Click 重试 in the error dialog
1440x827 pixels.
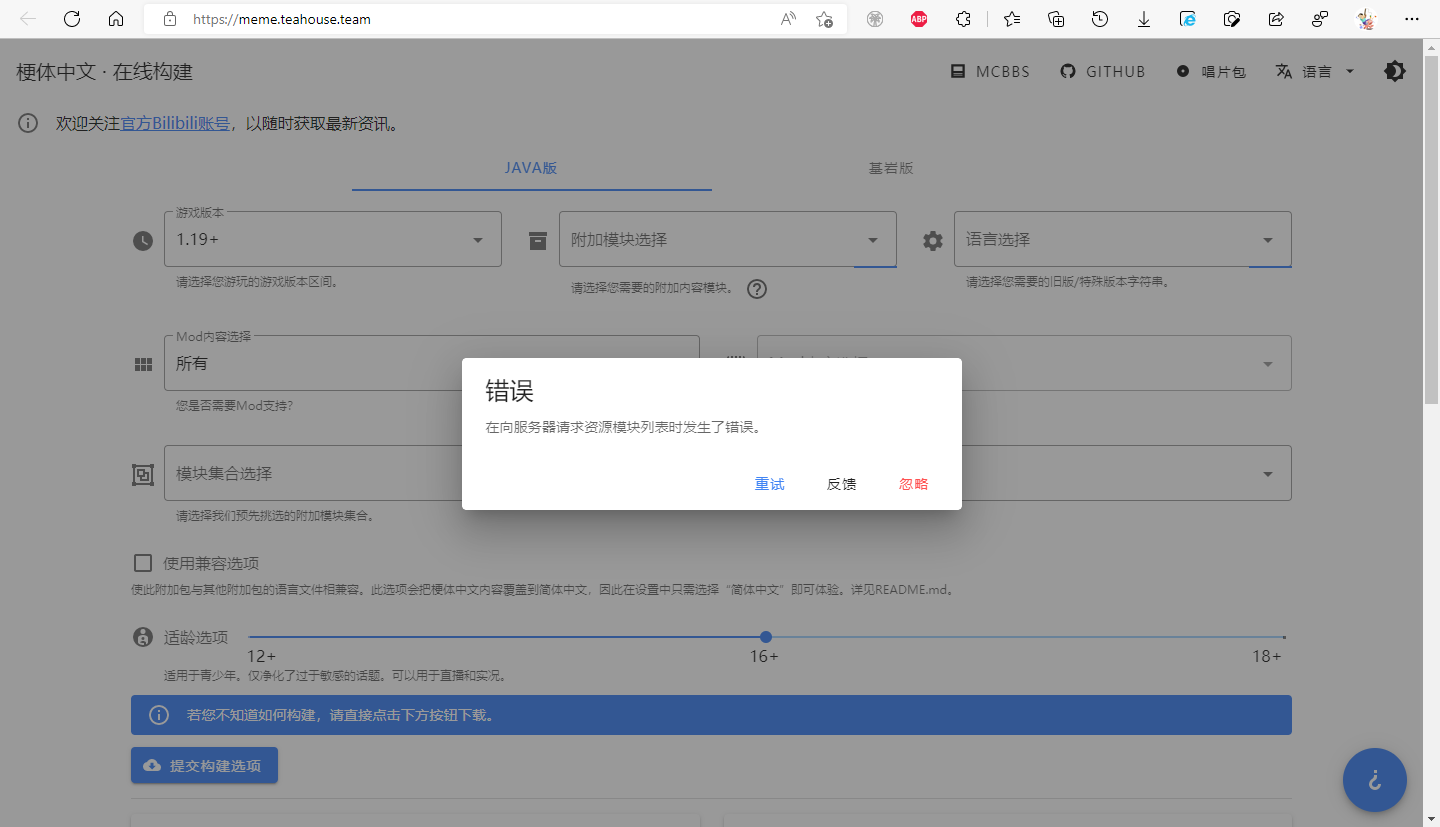point(770,484)
